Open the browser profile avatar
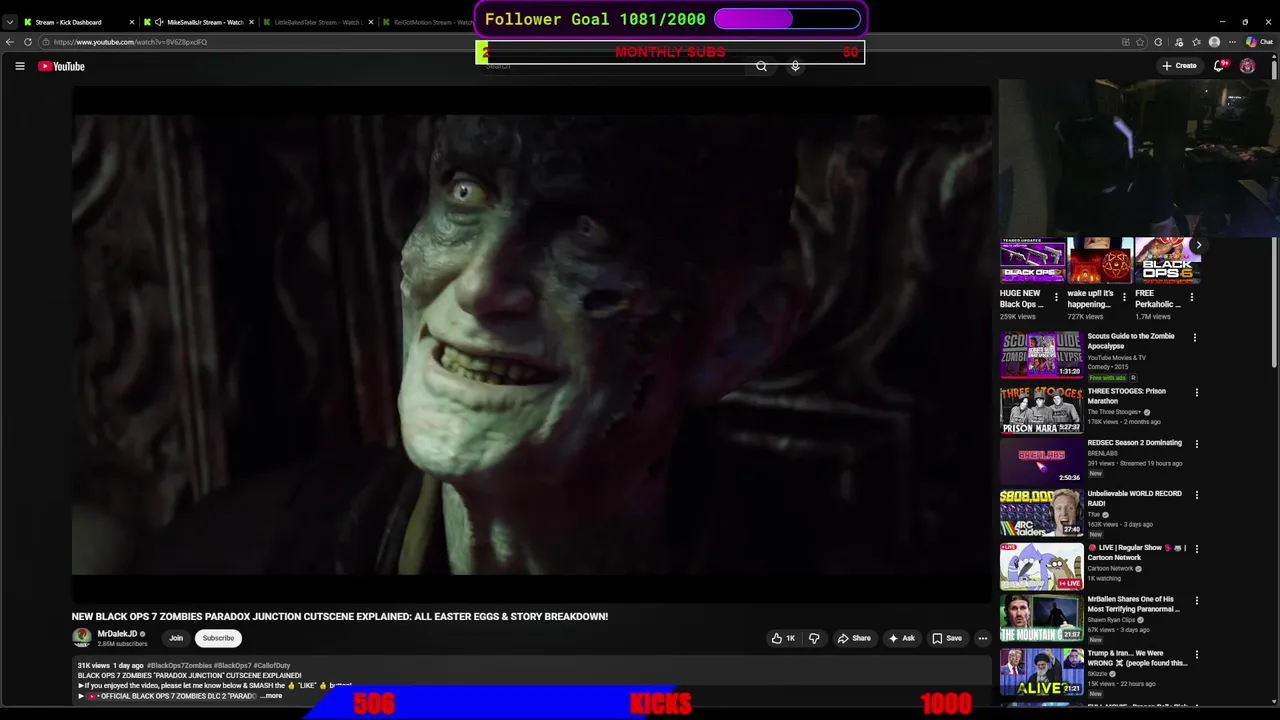This screenshot has height=720, width=1280. tap(1214, 42)
